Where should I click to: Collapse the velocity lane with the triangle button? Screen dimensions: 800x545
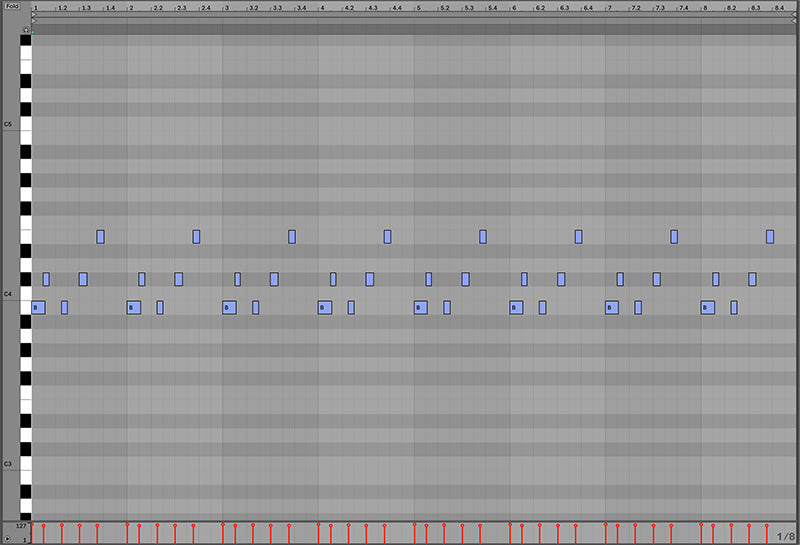coord(7,538)
